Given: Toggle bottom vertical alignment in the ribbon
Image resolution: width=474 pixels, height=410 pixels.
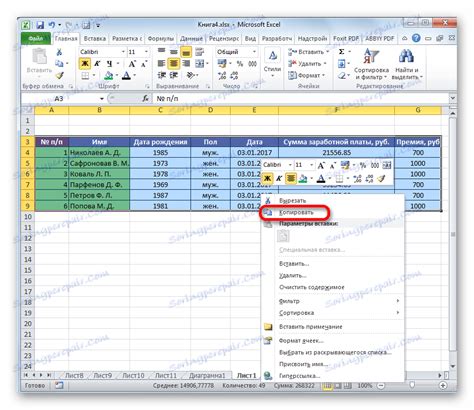Looking at the screenshot, I should pos(186,52).
